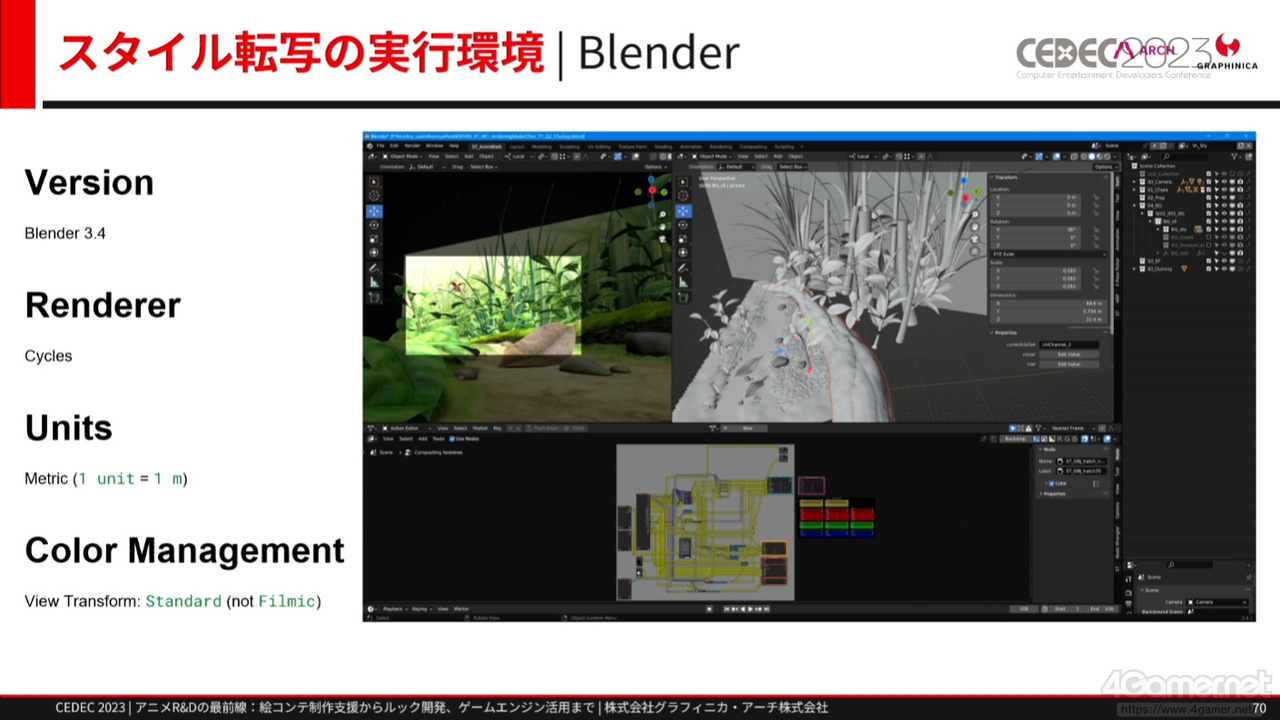
Task: Select the Cursor tool in left viewport toolbar
Action: [374, 196]
